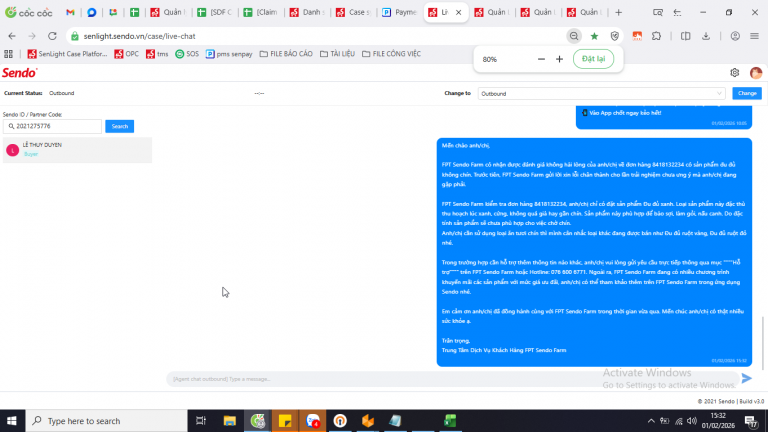Click the send message arrow
The image size is (768, 432).
(746, 378)
